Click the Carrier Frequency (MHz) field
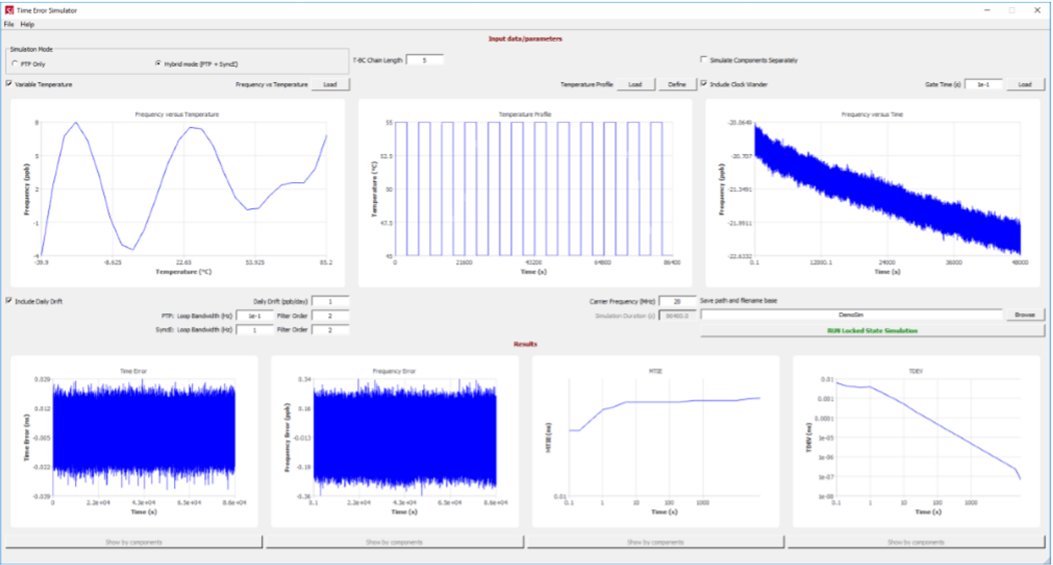 [678, 302]
